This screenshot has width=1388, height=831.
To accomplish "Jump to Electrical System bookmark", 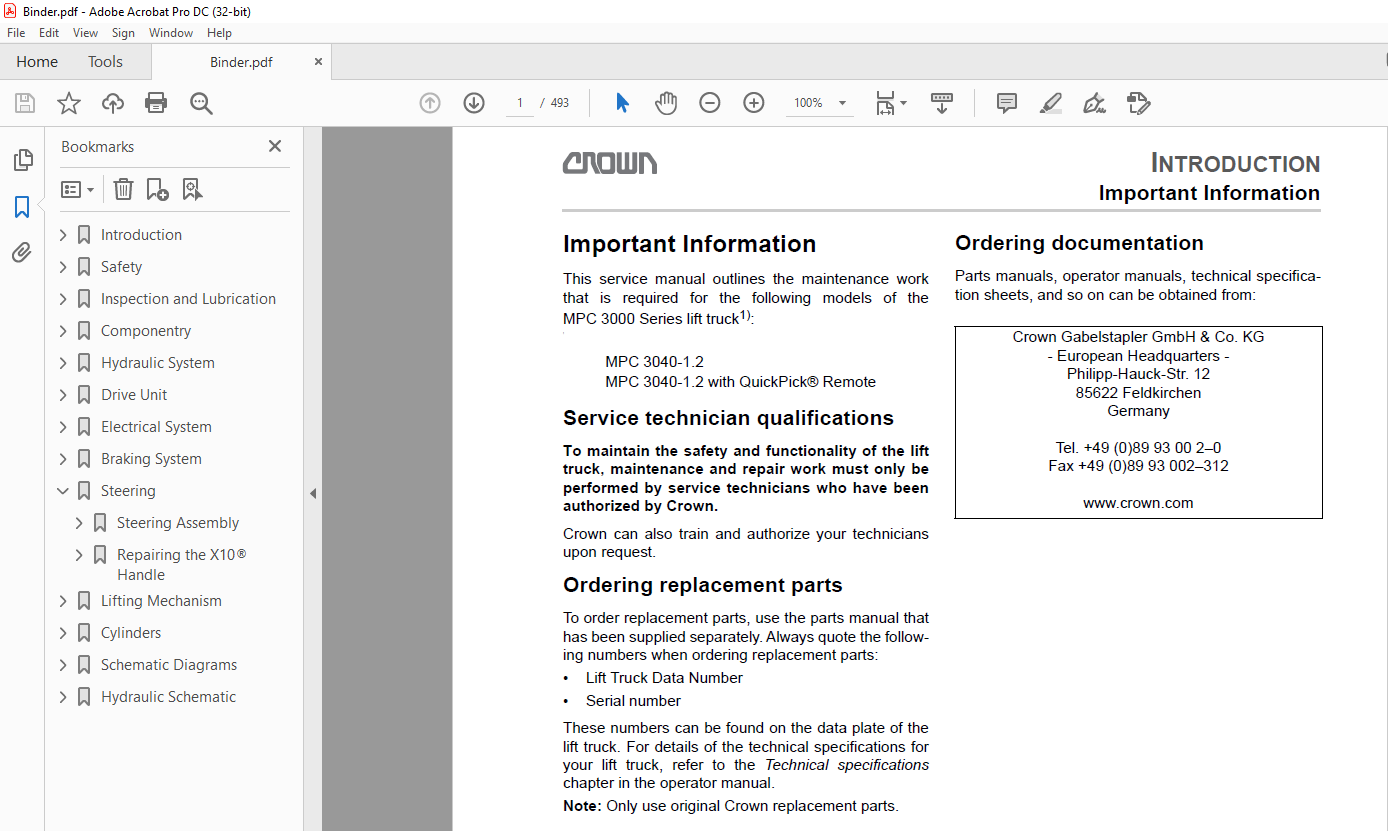I will point(156,427).
